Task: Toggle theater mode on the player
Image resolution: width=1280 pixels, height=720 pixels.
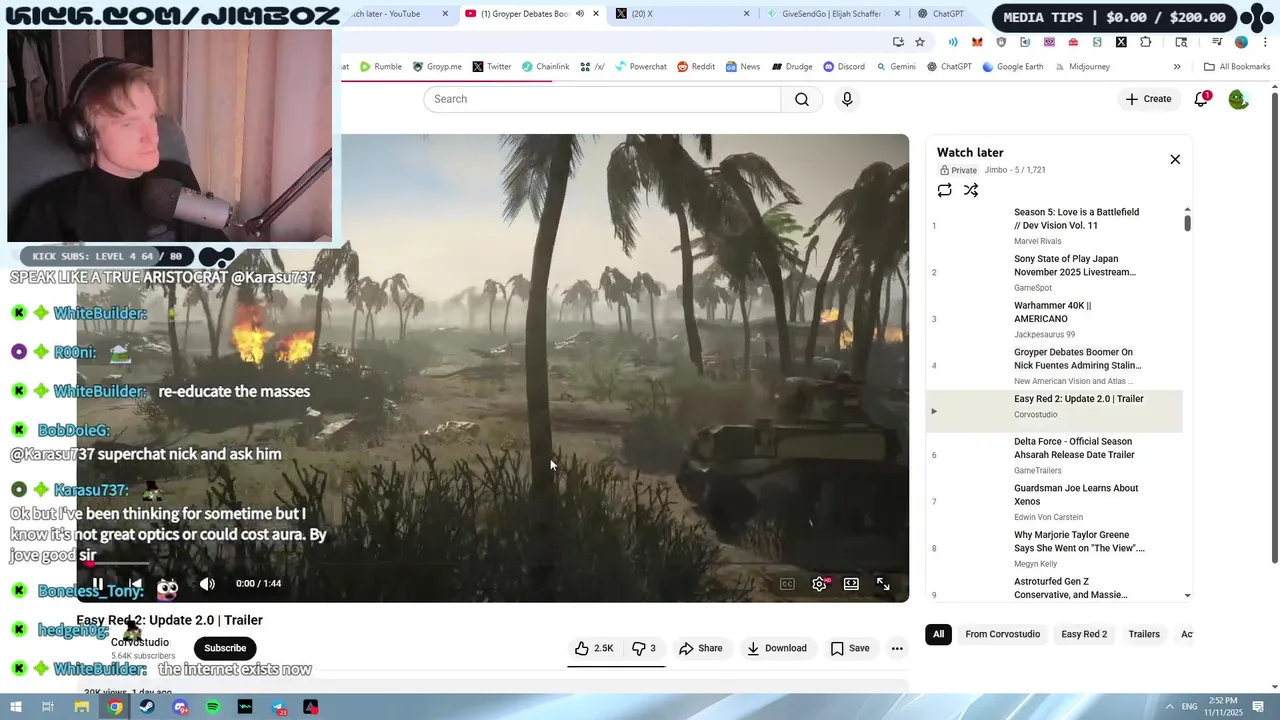Action: pos(851,584)
